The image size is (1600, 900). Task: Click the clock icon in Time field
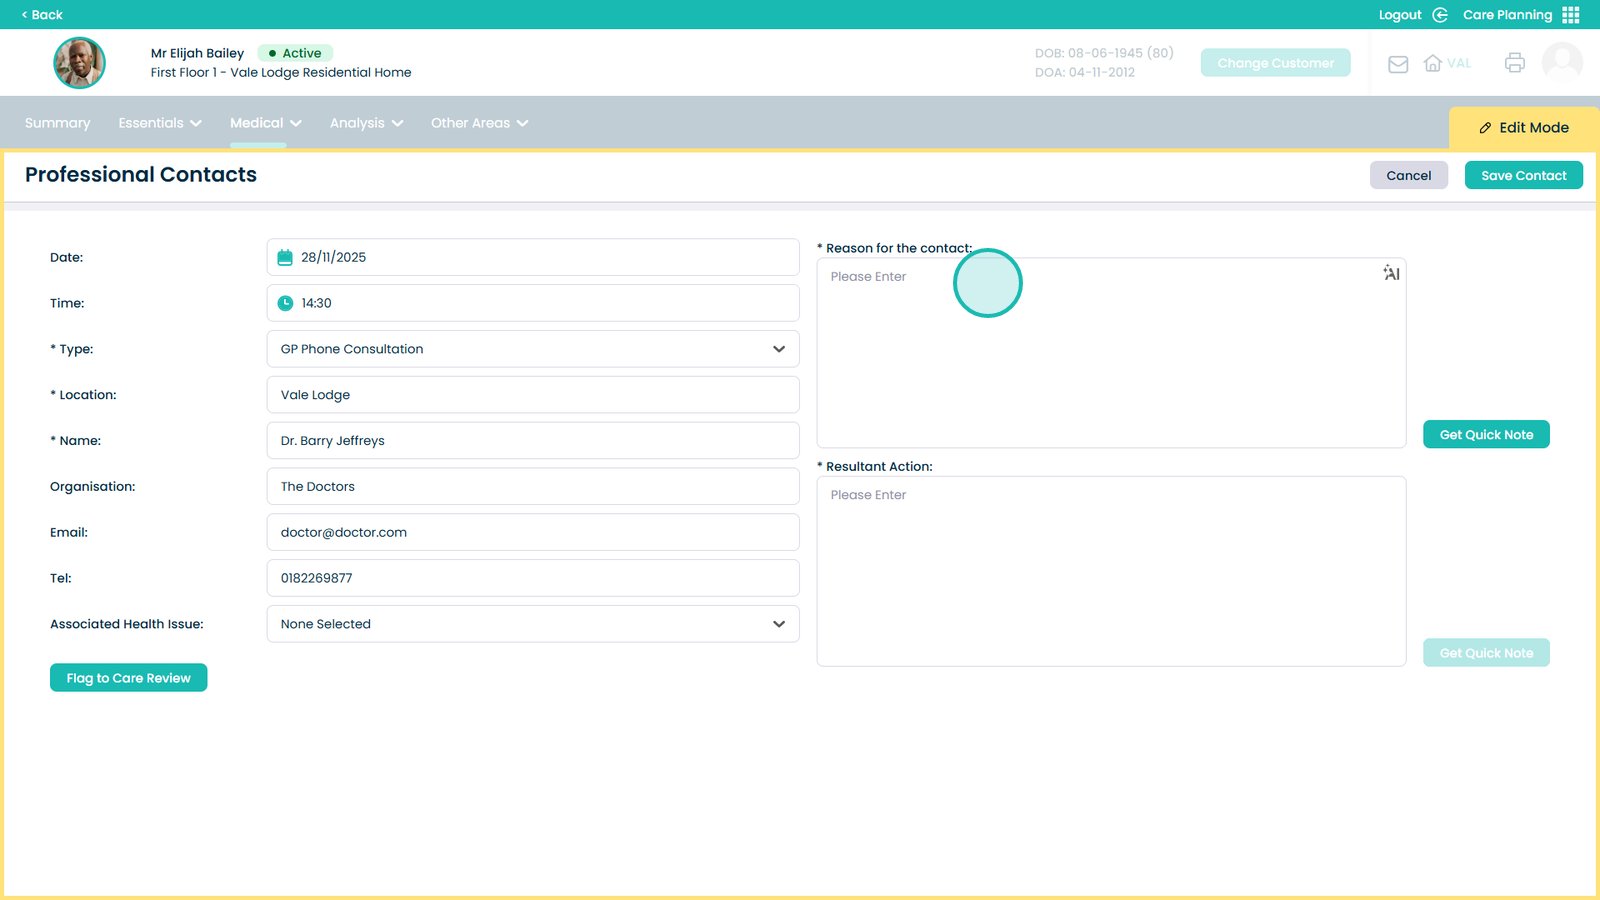(285, 303)
